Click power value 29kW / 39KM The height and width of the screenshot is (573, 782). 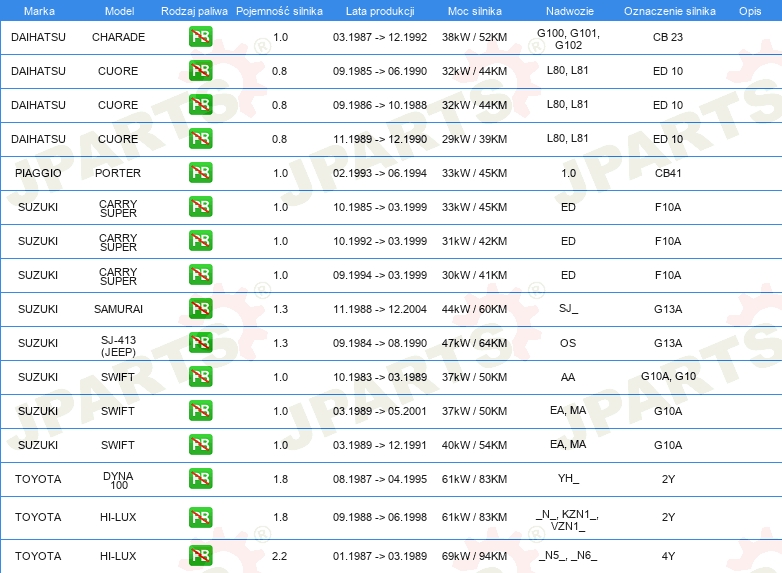click(x=474, y=139)
